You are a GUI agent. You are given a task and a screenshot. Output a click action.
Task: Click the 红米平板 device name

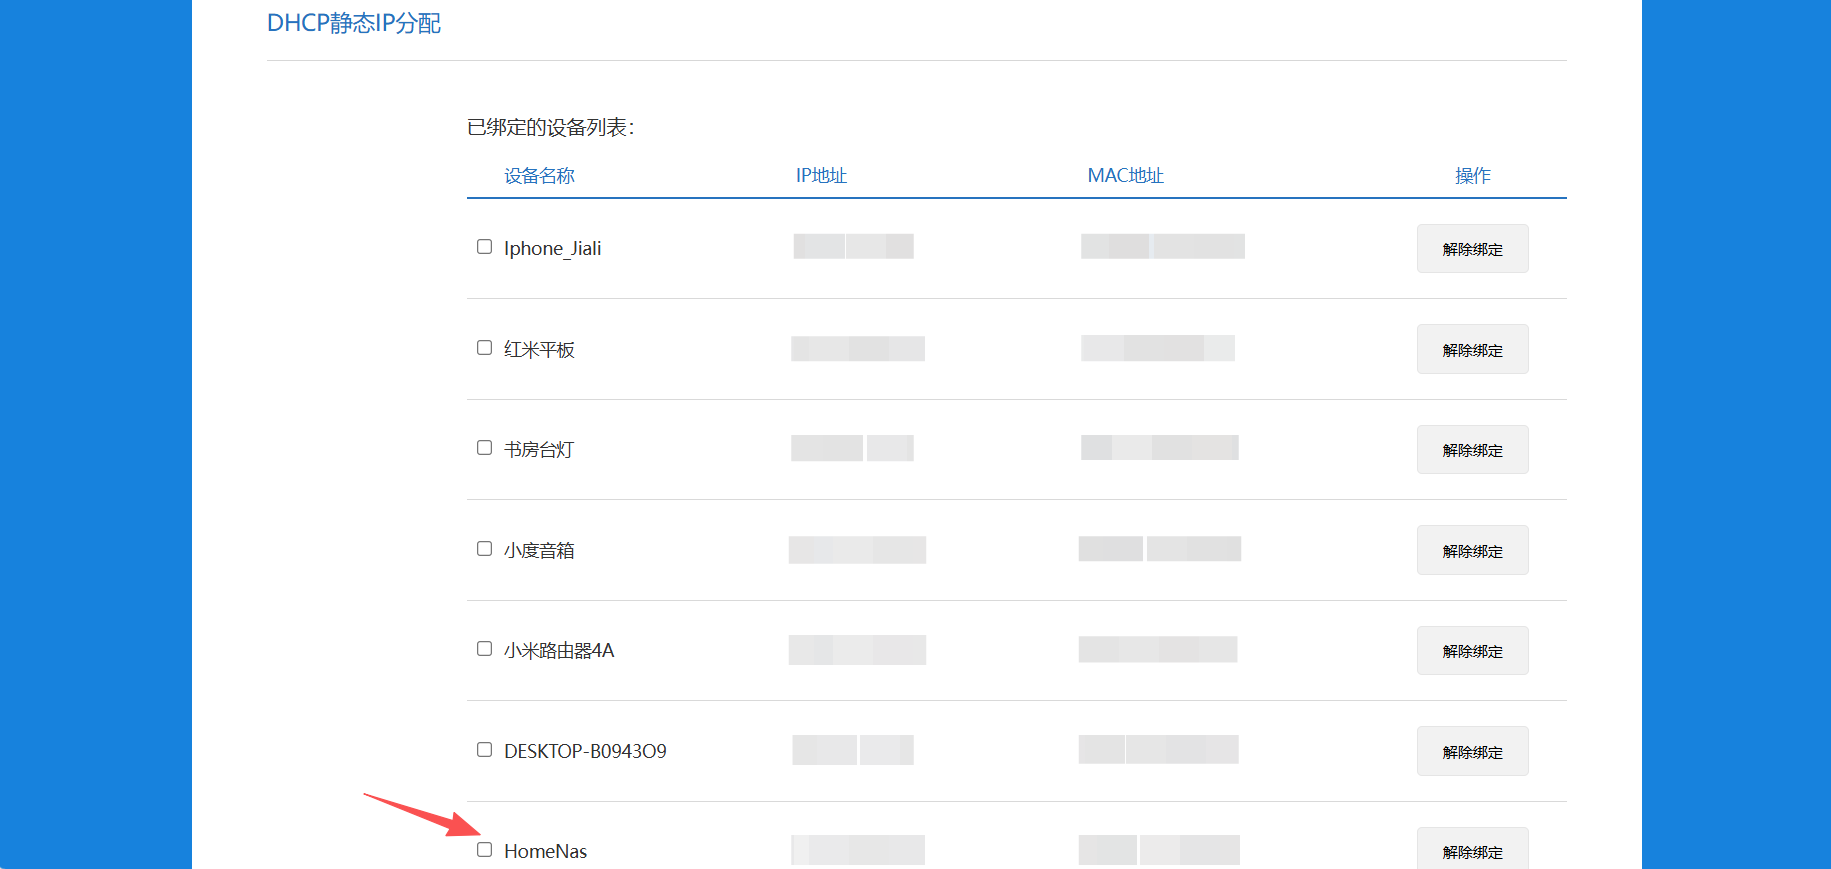tap(539, 349)
